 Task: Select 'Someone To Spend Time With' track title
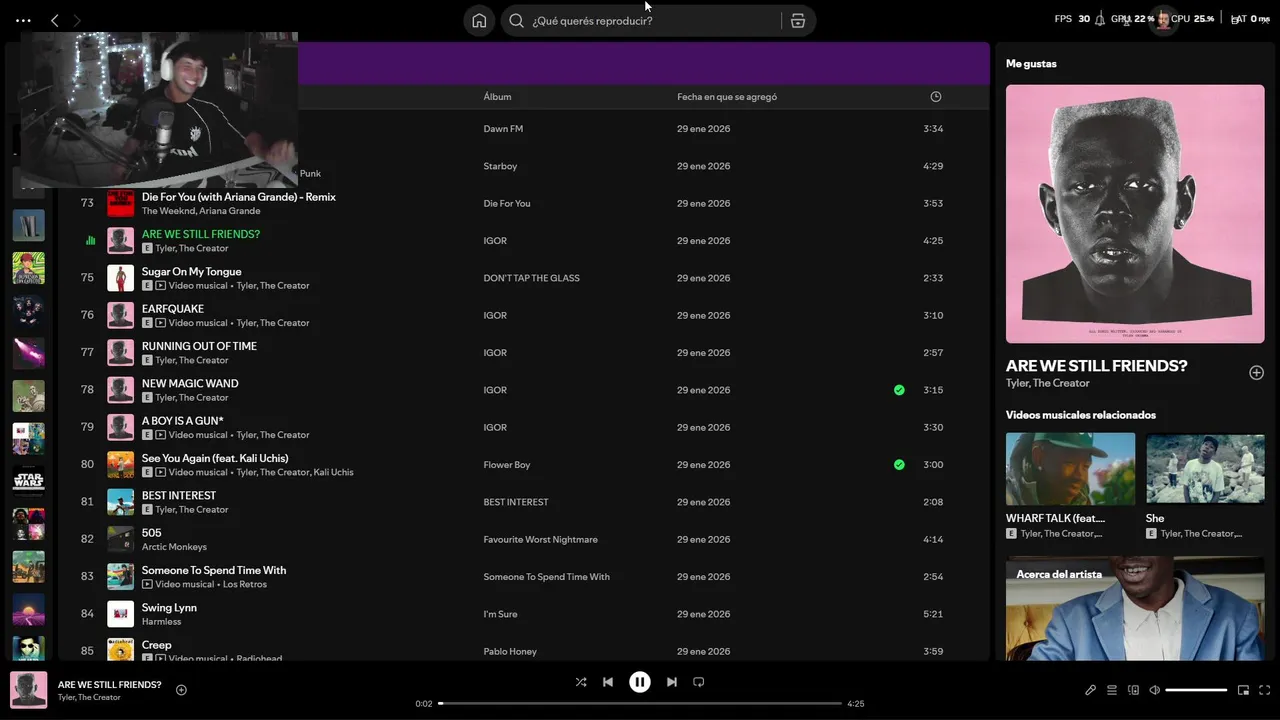pos(214,570)
